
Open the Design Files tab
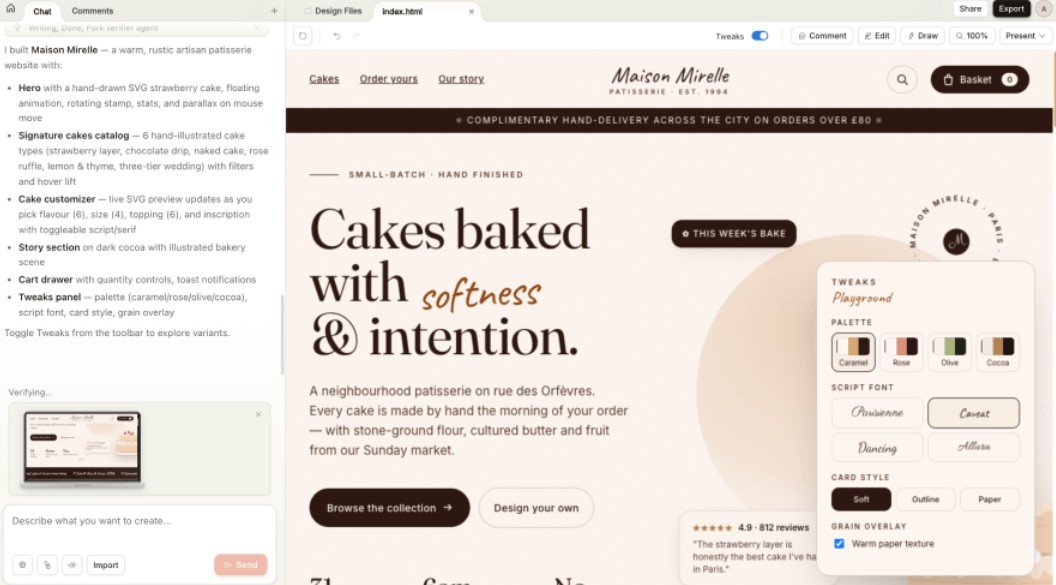[333, 11]
